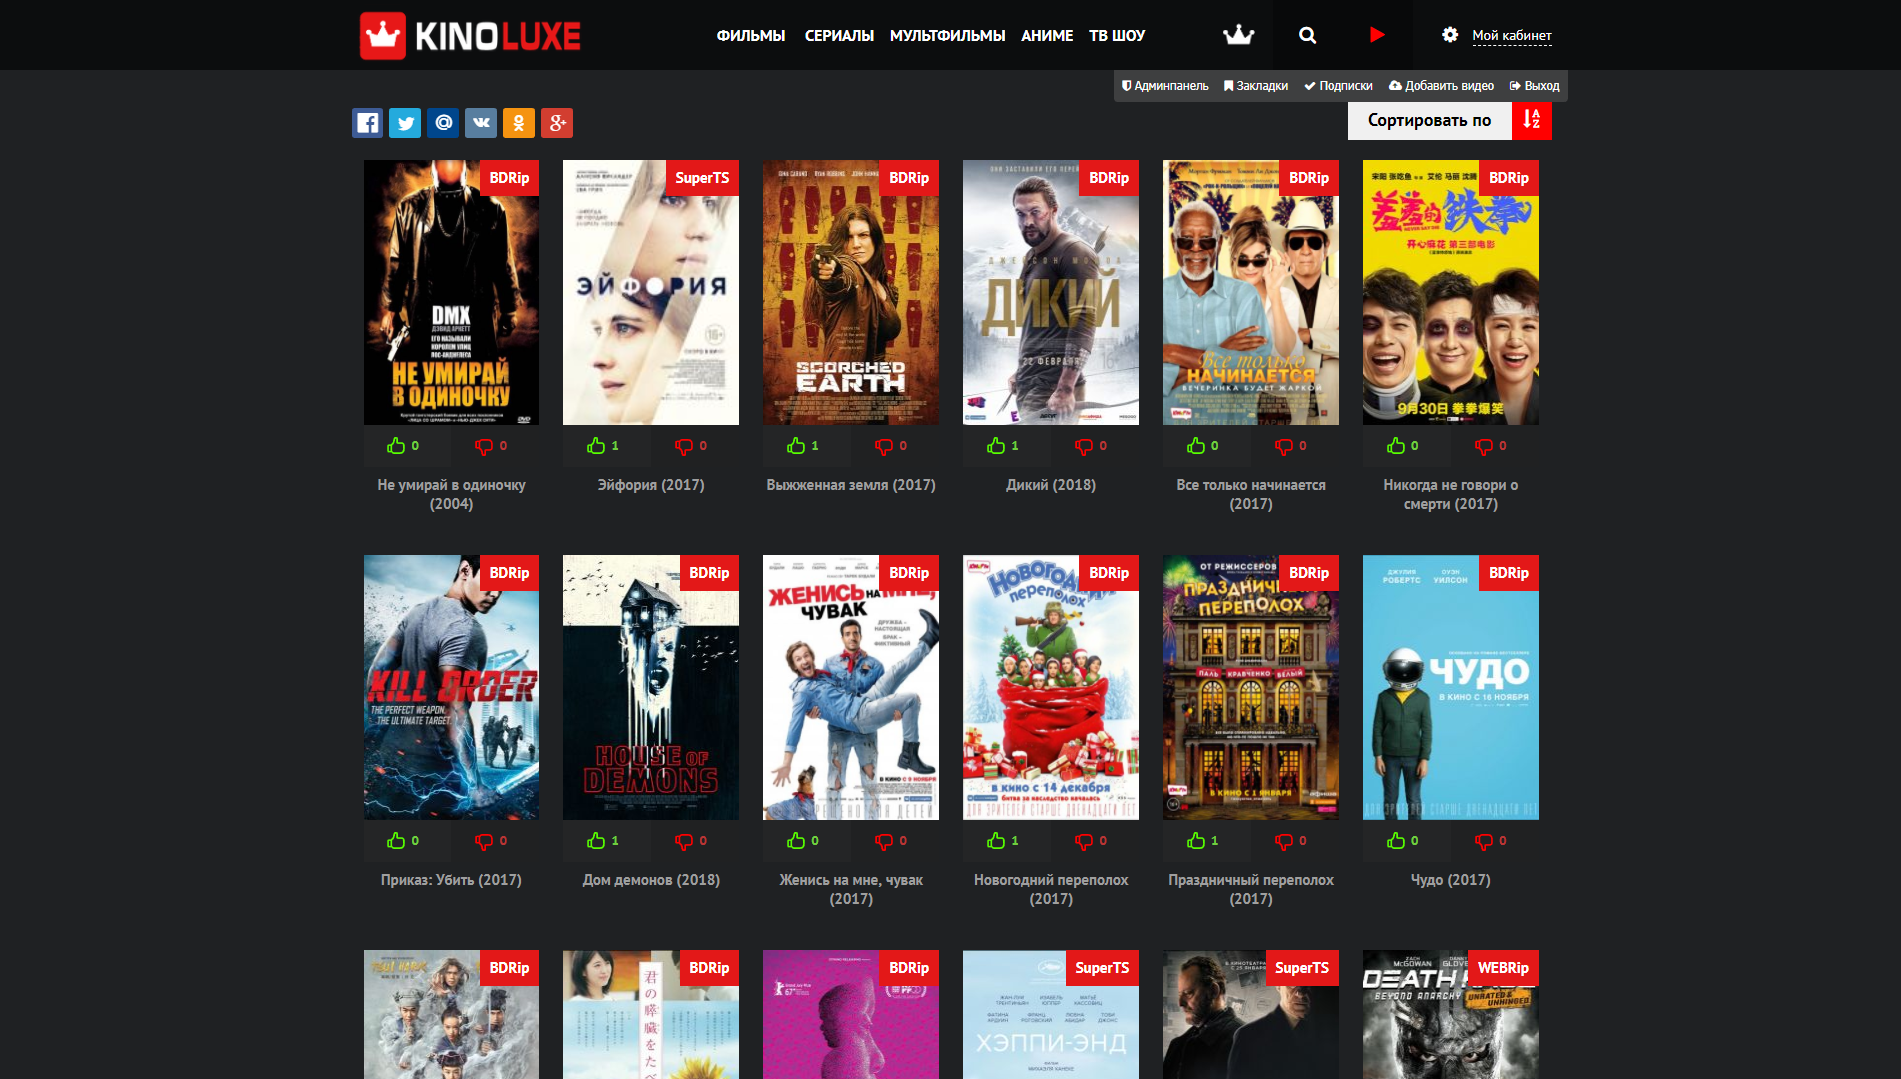Open the 'Death Race' WEBRip poster
1901x1079 pixels.
pyautogui.click(x=1451, y=1014)
